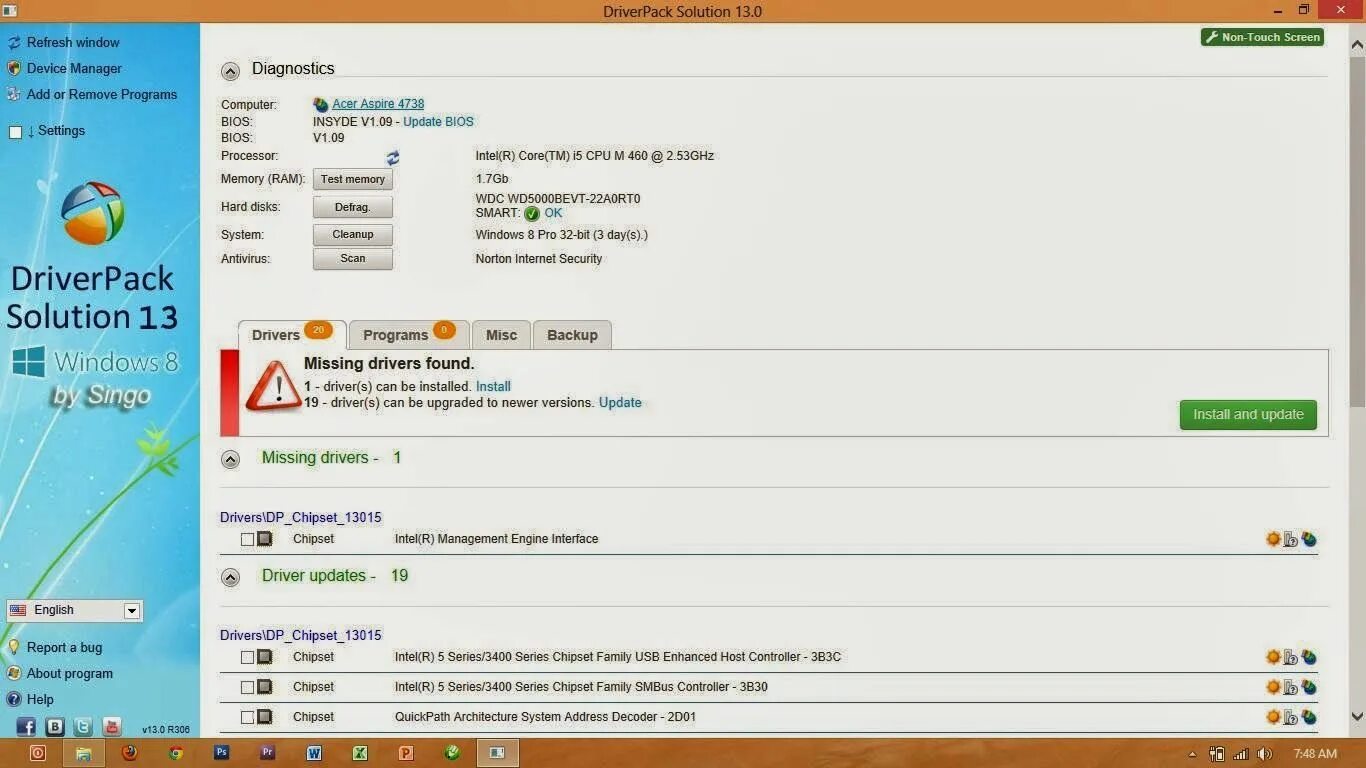Open the YouTube icon in the sidebar
The width and height of the screenshot is (1366, 768).
click(111, 727)
